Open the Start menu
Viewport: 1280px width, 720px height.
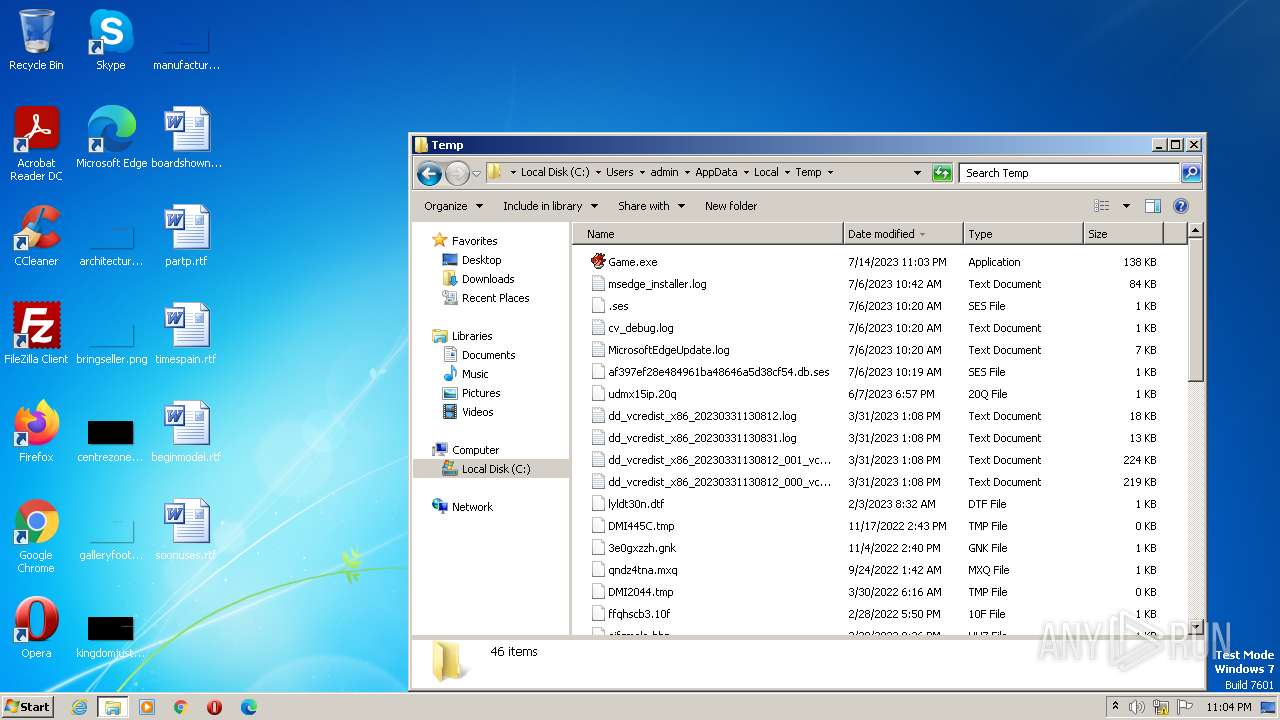coord(28,707)
